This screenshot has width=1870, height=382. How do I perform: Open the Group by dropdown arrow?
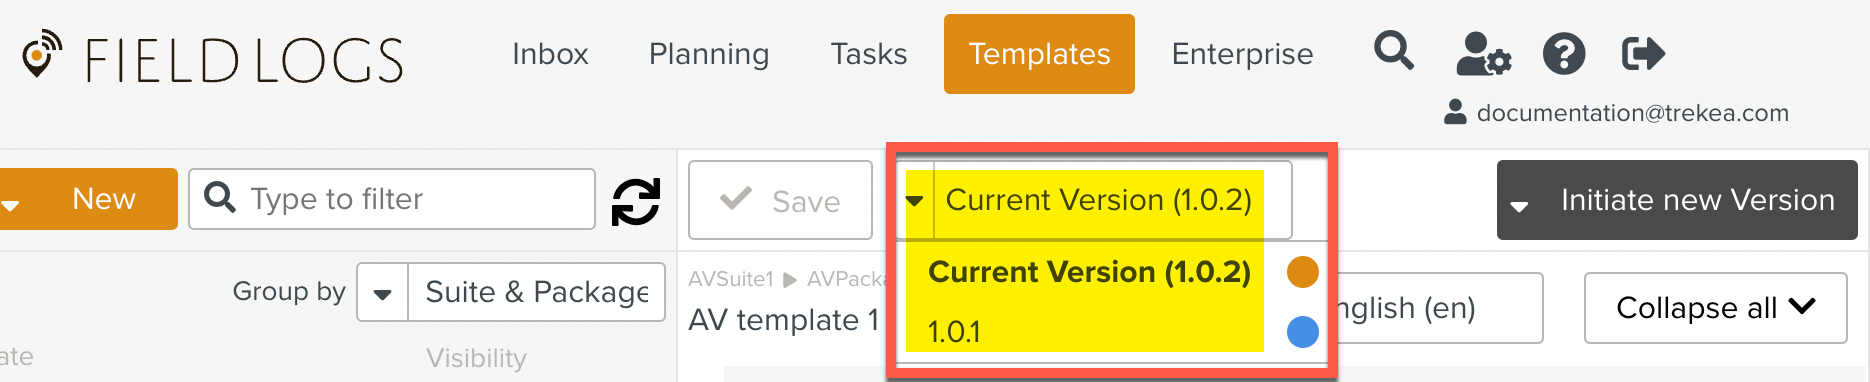tap(382, 293)
